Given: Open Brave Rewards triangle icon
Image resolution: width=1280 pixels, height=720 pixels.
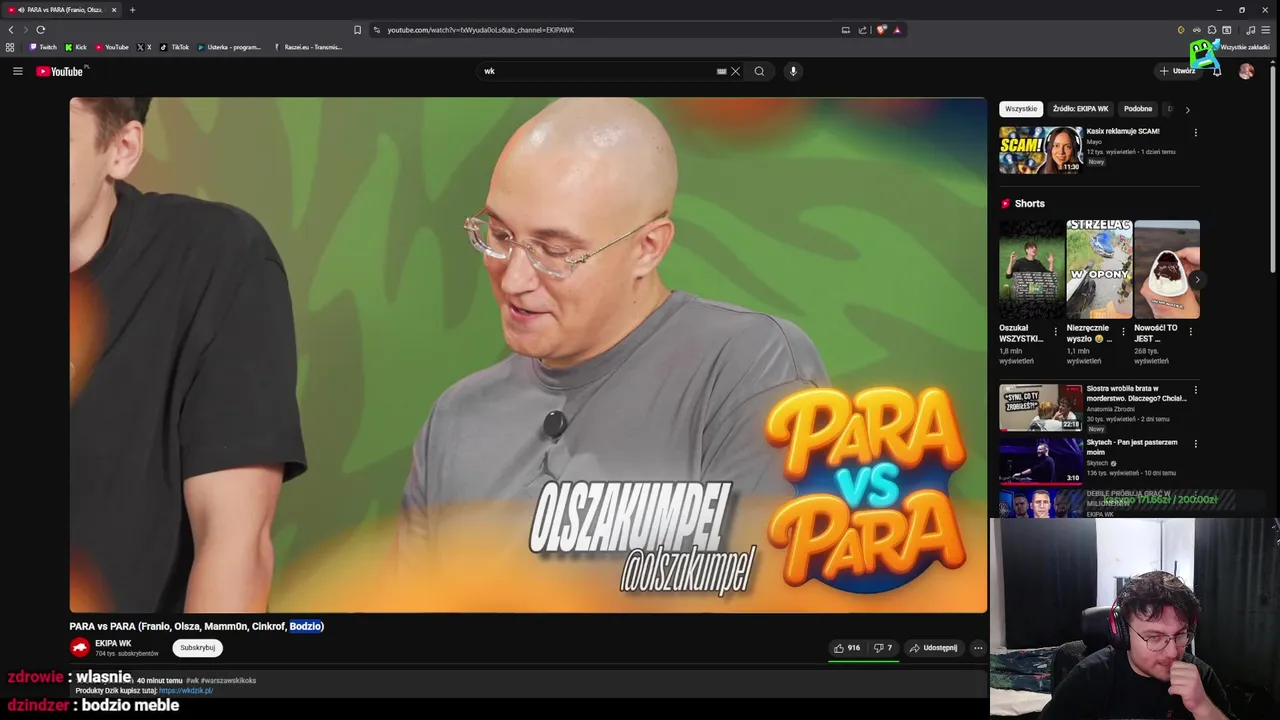Looking at the screenshot, I should (x=897, y=30).
